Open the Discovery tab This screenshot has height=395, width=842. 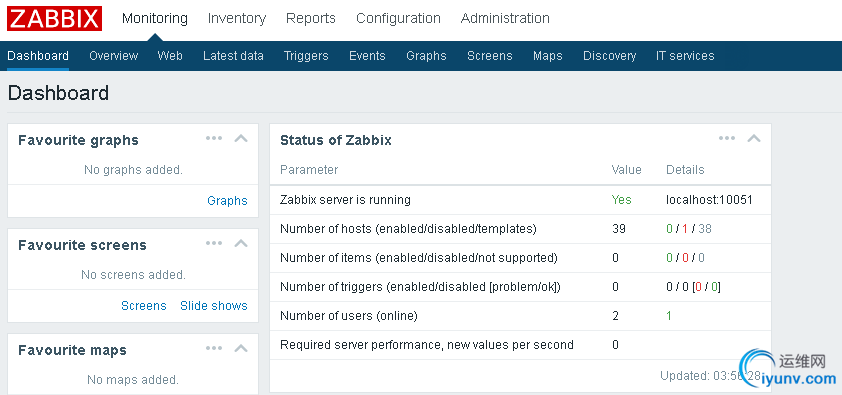coord(609,56)
